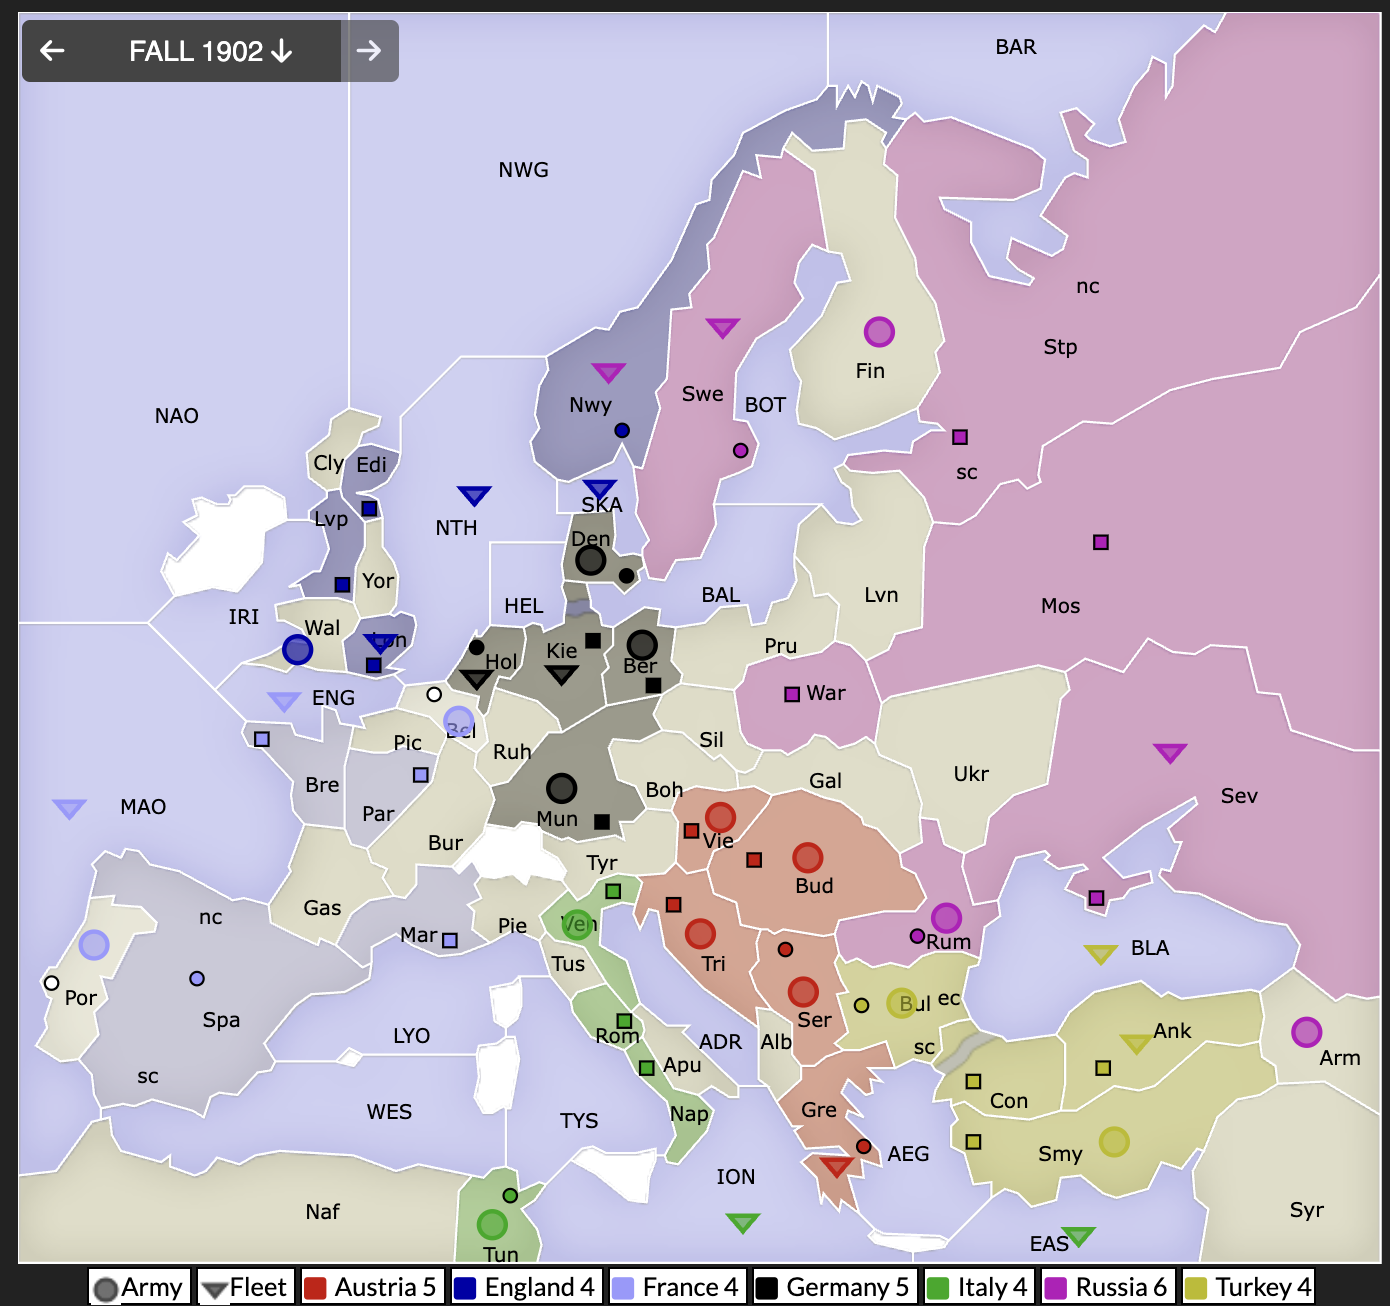1390x1306 pixels.
Task: Go to the previous turn with left arrow
Action: click(x=52, y=51)
